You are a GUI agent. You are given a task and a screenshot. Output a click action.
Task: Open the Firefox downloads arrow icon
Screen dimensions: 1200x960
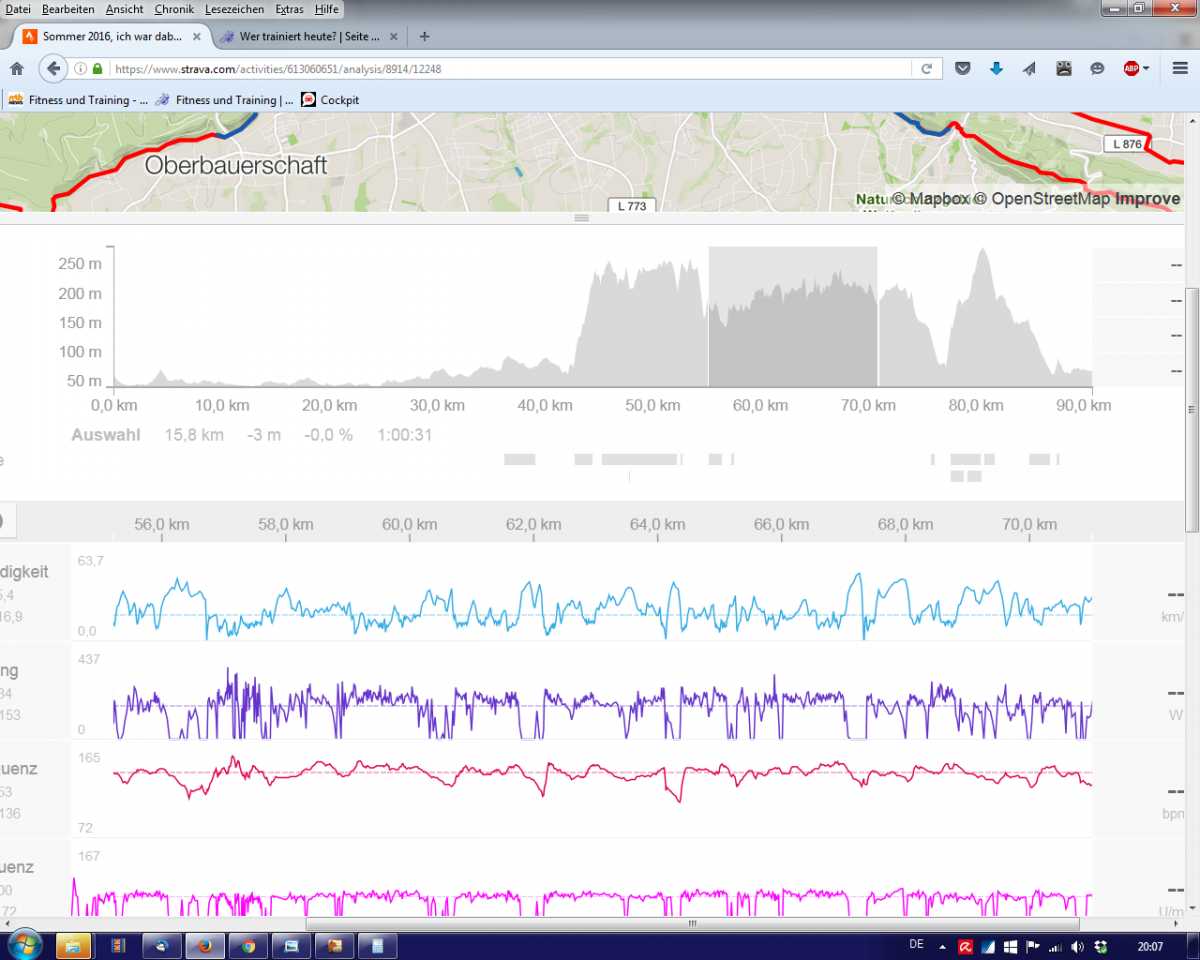click(996, 69)
